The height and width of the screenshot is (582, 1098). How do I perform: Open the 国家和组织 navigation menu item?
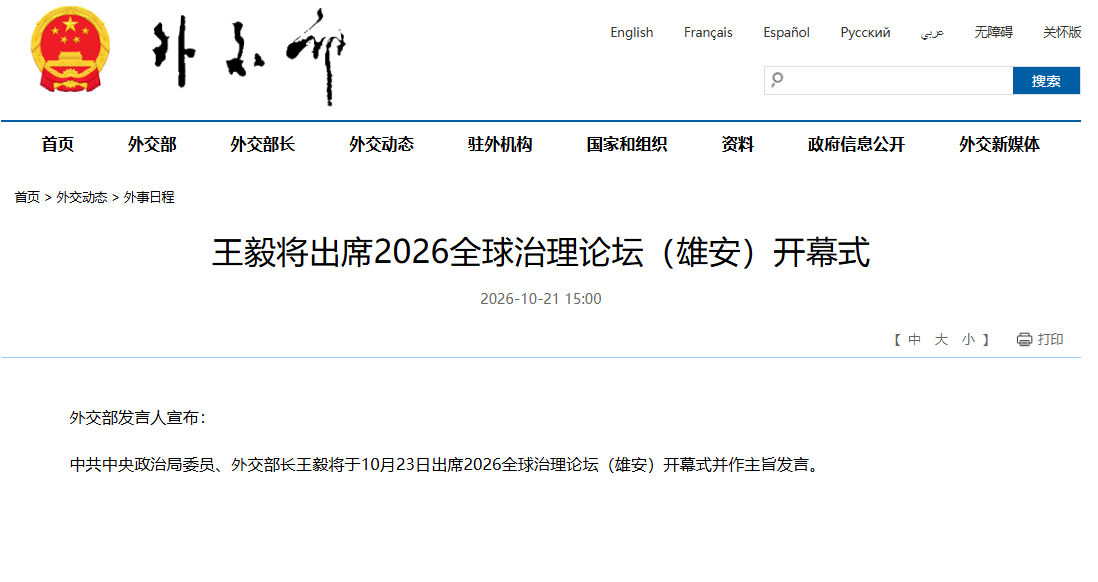(627, 144)
